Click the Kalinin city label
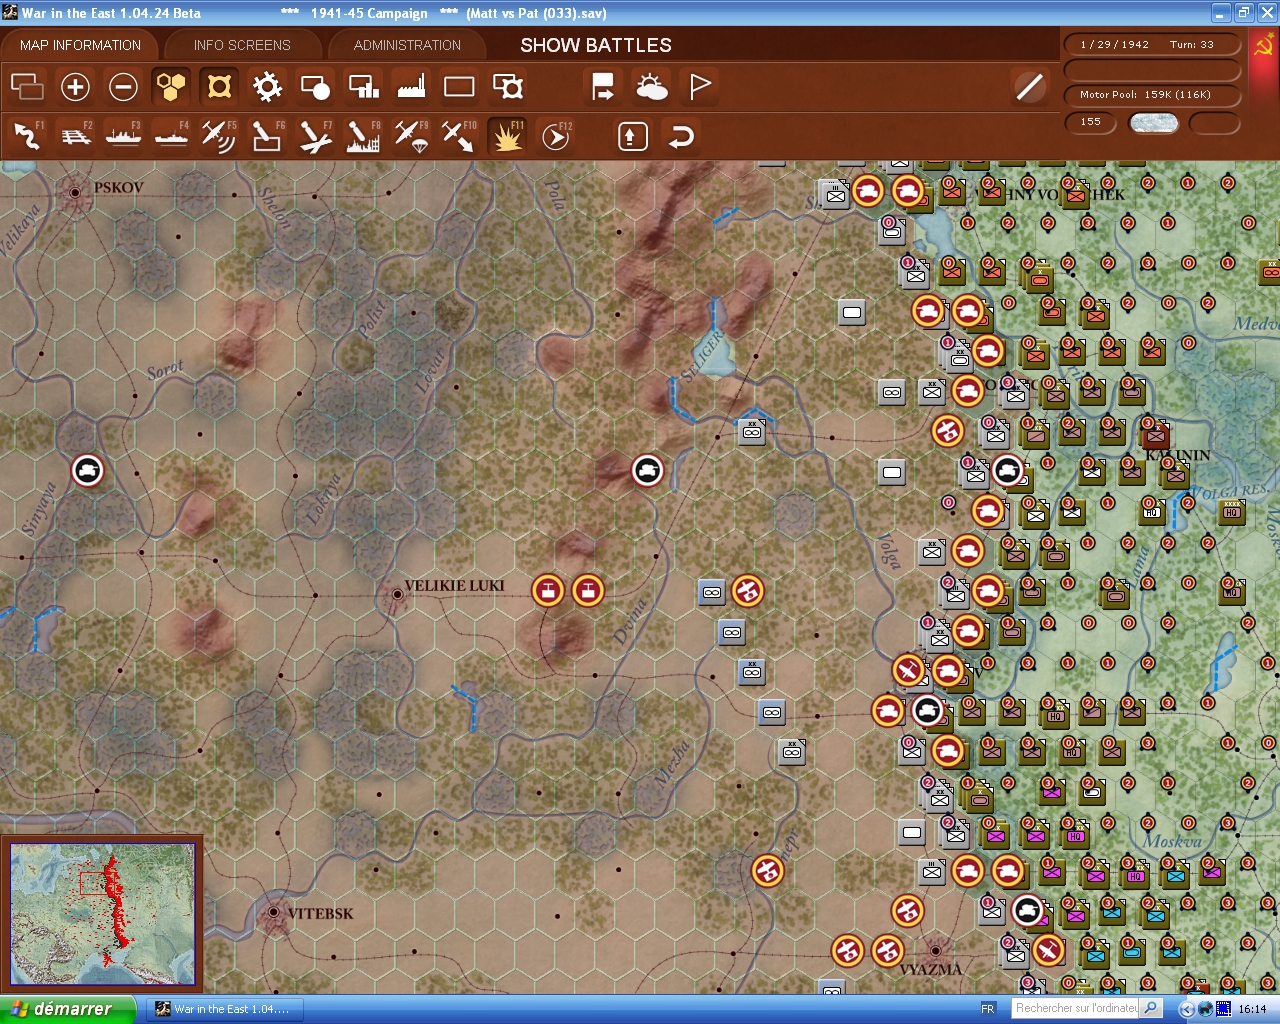Image resolution: width=1280 pixels, height=1024 pixels. 1177,455
